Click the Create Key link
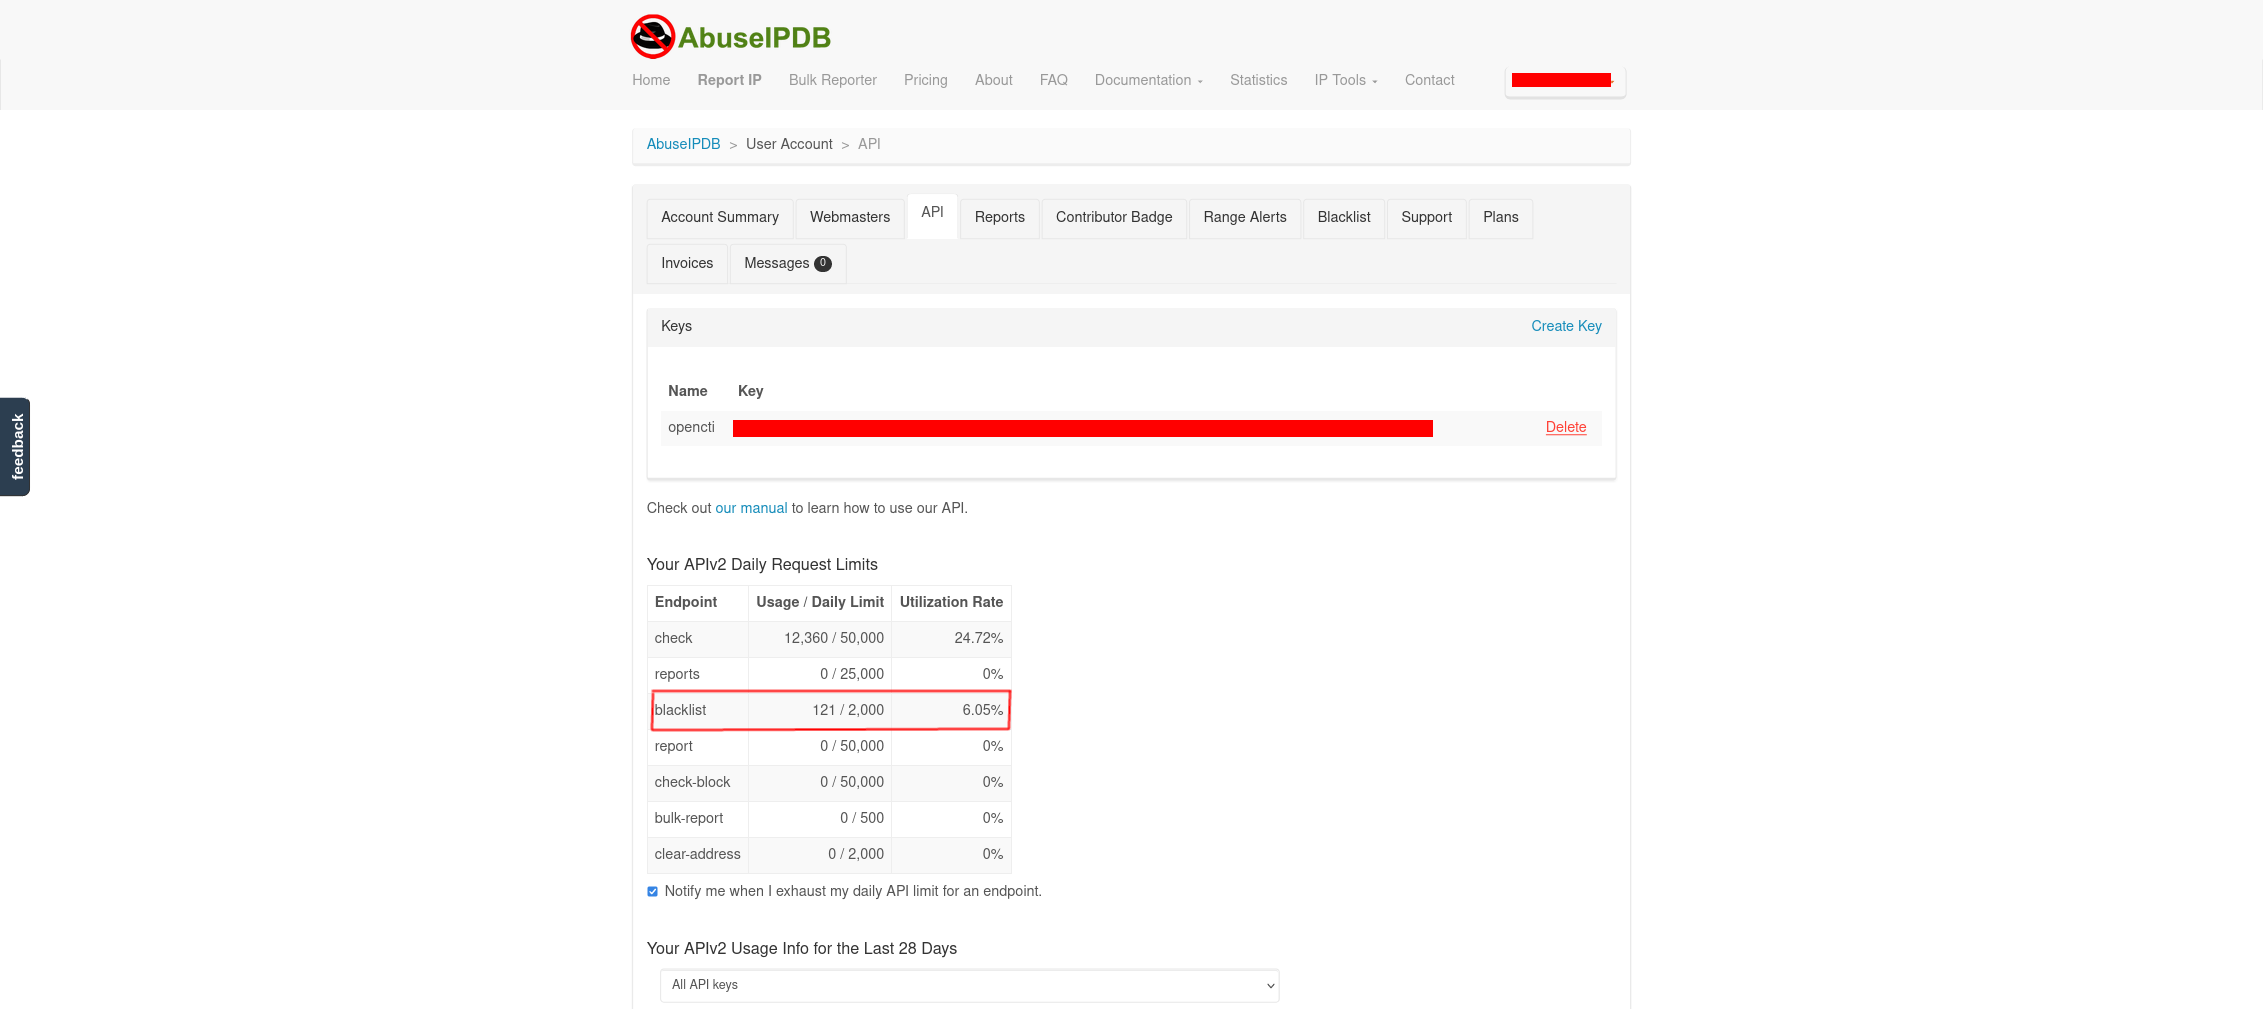This screenshot has width=2263, height=1009. [x=1566, y=326]
